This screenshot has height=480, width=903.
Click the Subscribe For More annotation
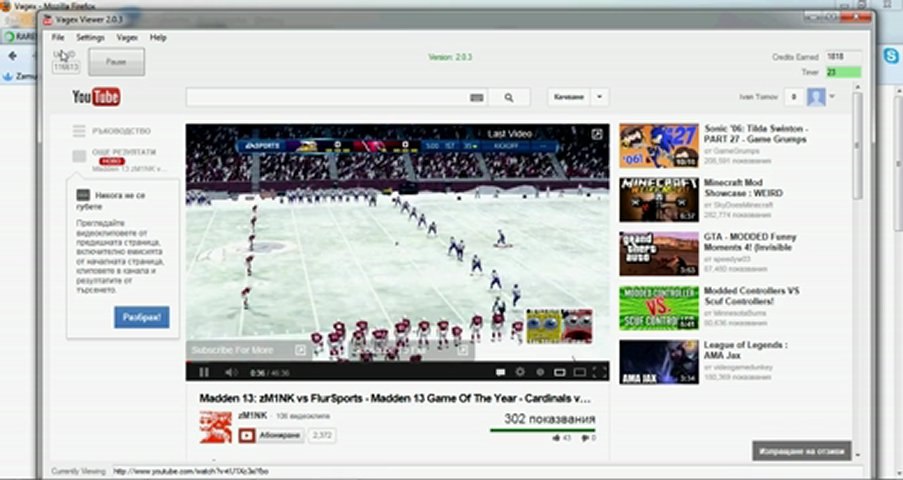pos(248,350)
